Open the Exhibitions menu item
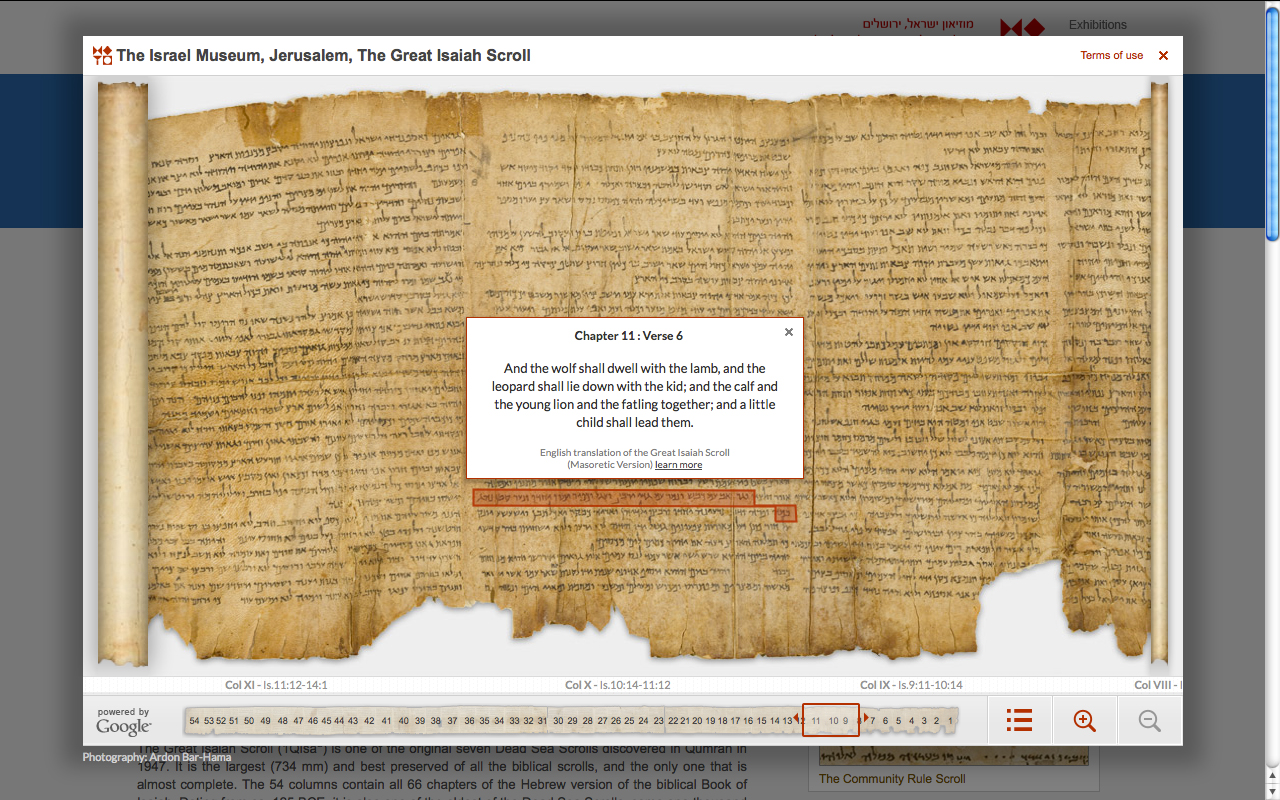1280x800 pixels. [1097, 25]
